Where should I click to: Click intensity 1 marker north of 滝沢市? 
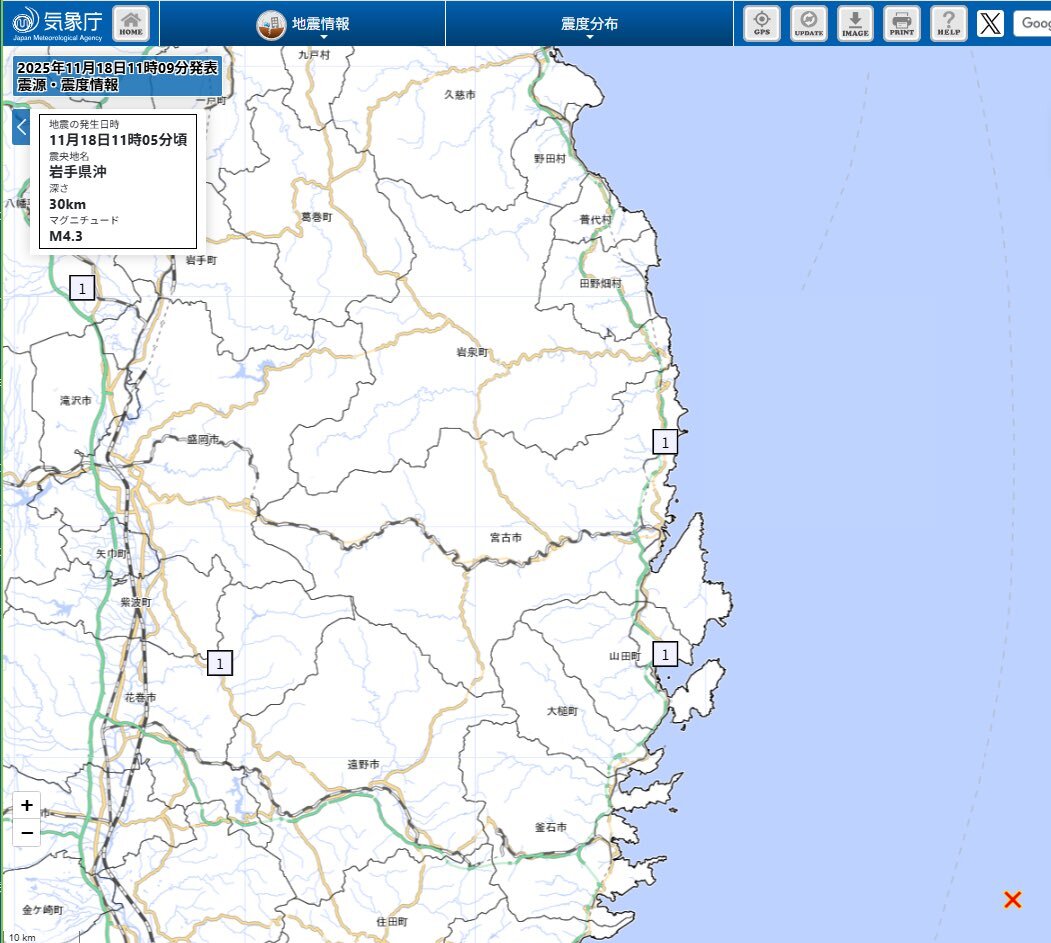coord(82,289)
